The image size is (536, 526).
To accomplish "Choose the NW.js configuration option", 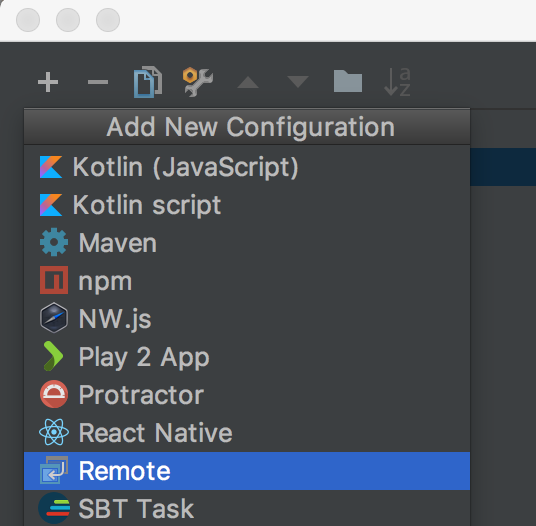I will click(247, 319).
